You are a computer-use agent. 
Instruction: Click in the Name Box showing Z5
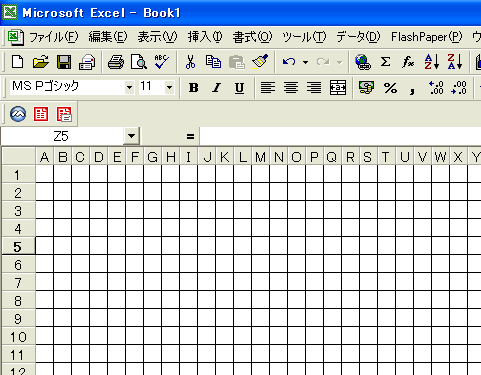coord(62,136)
